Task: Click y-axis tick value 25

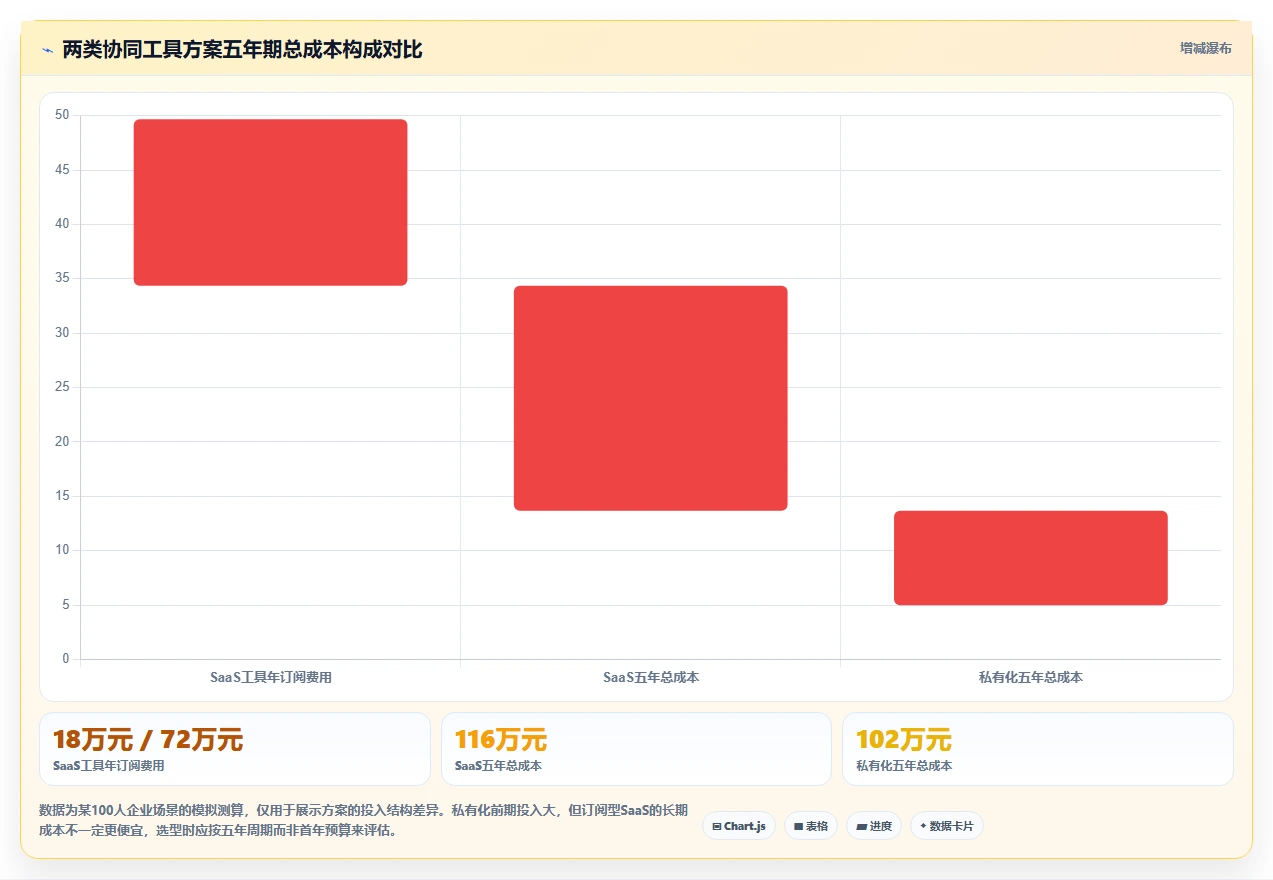Action: pyautogui.click(x=62, y=387)
